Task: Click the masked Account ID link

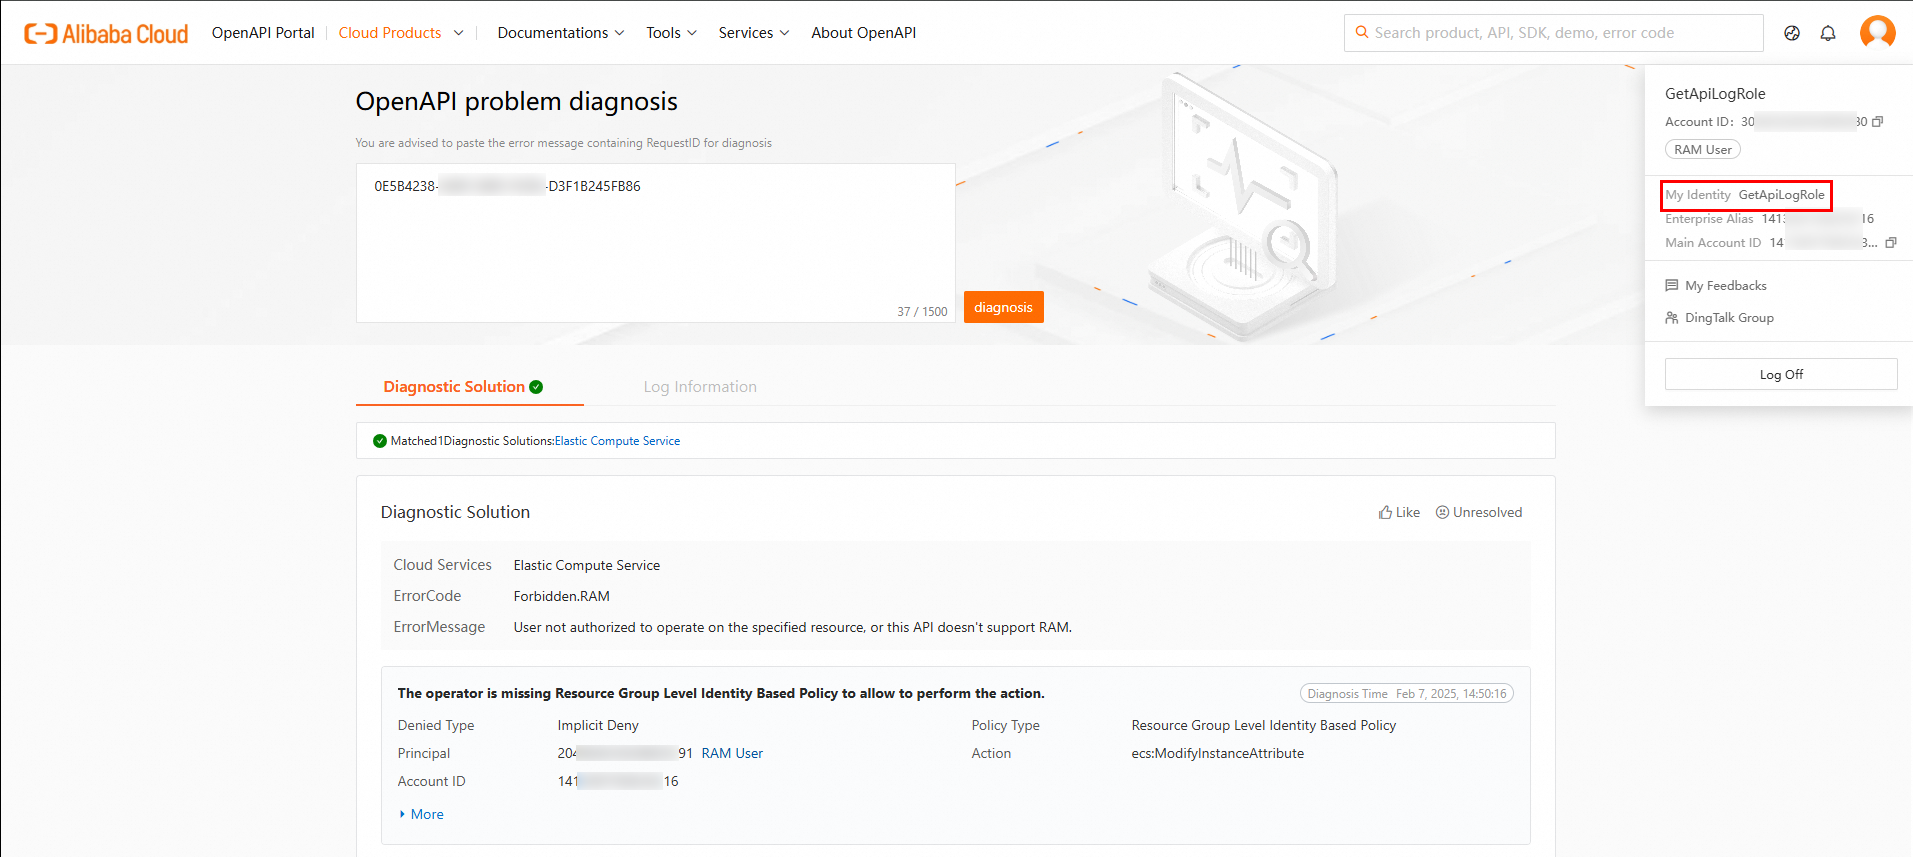Action: (x=618, y=782)
